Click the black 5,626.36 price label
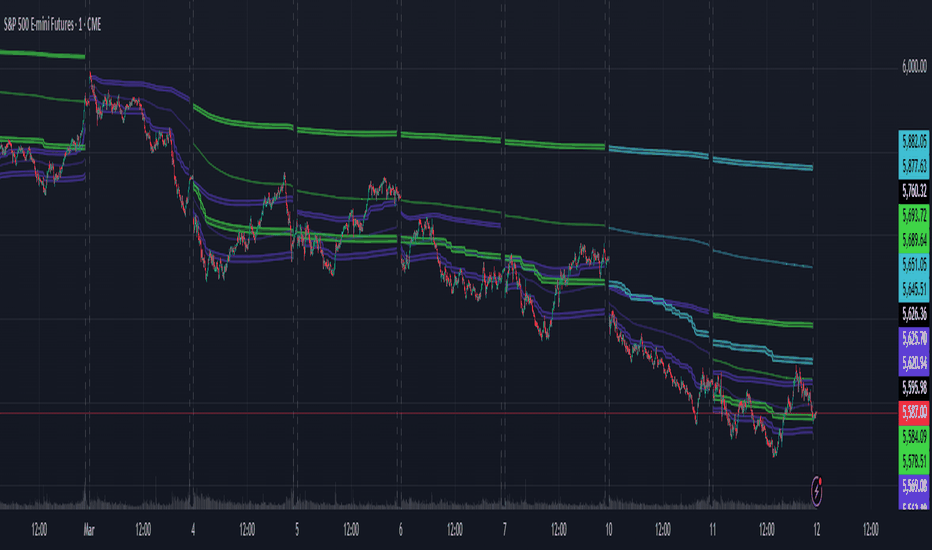This screenshot has height=550, width=932. 914,314
